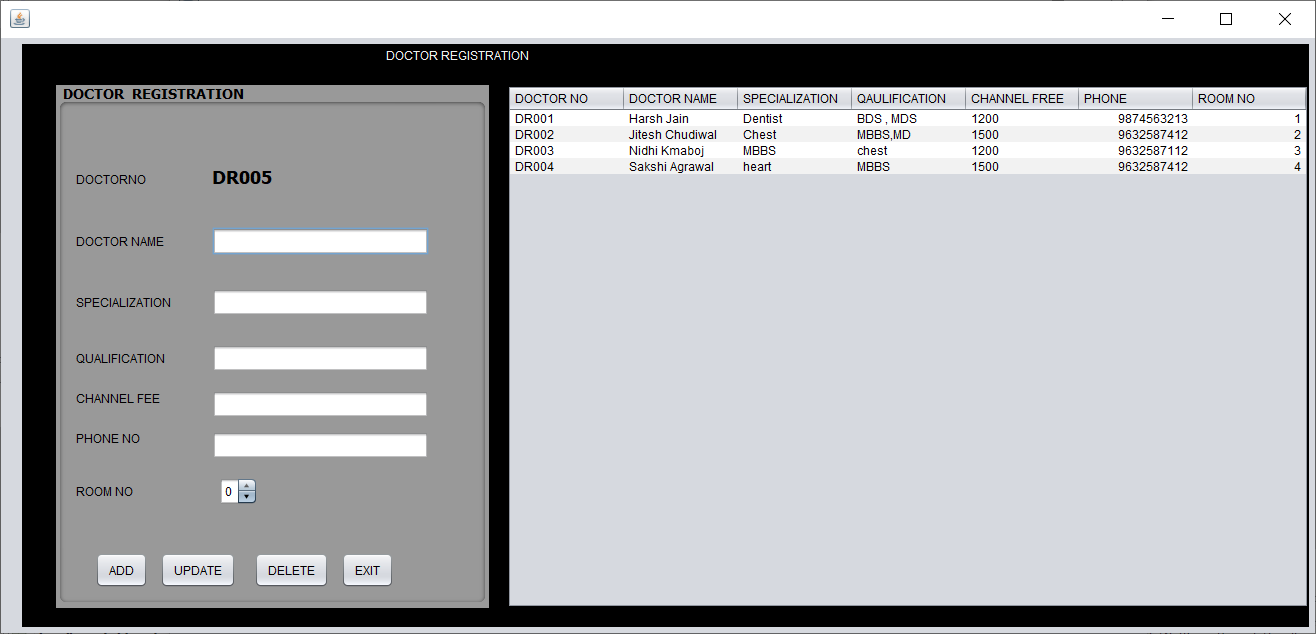1316x634 pixels.
Task: Select table row DR003
Action: 908,150
